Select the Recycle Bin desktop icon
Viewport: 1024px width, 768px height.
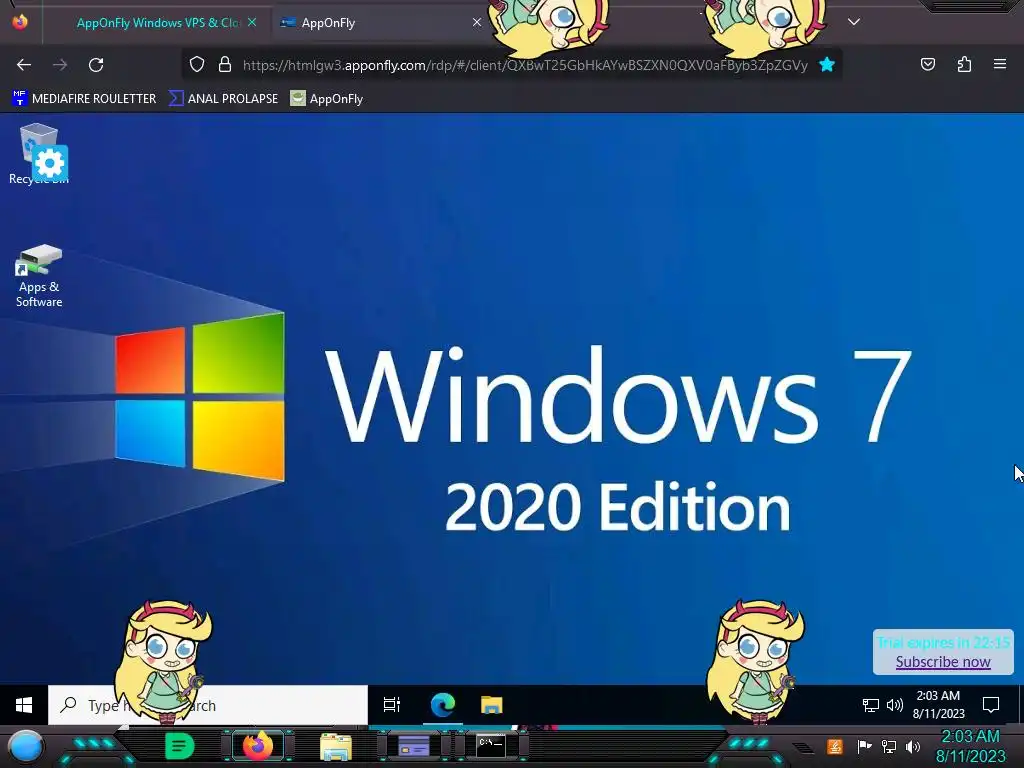pos(39,154)
